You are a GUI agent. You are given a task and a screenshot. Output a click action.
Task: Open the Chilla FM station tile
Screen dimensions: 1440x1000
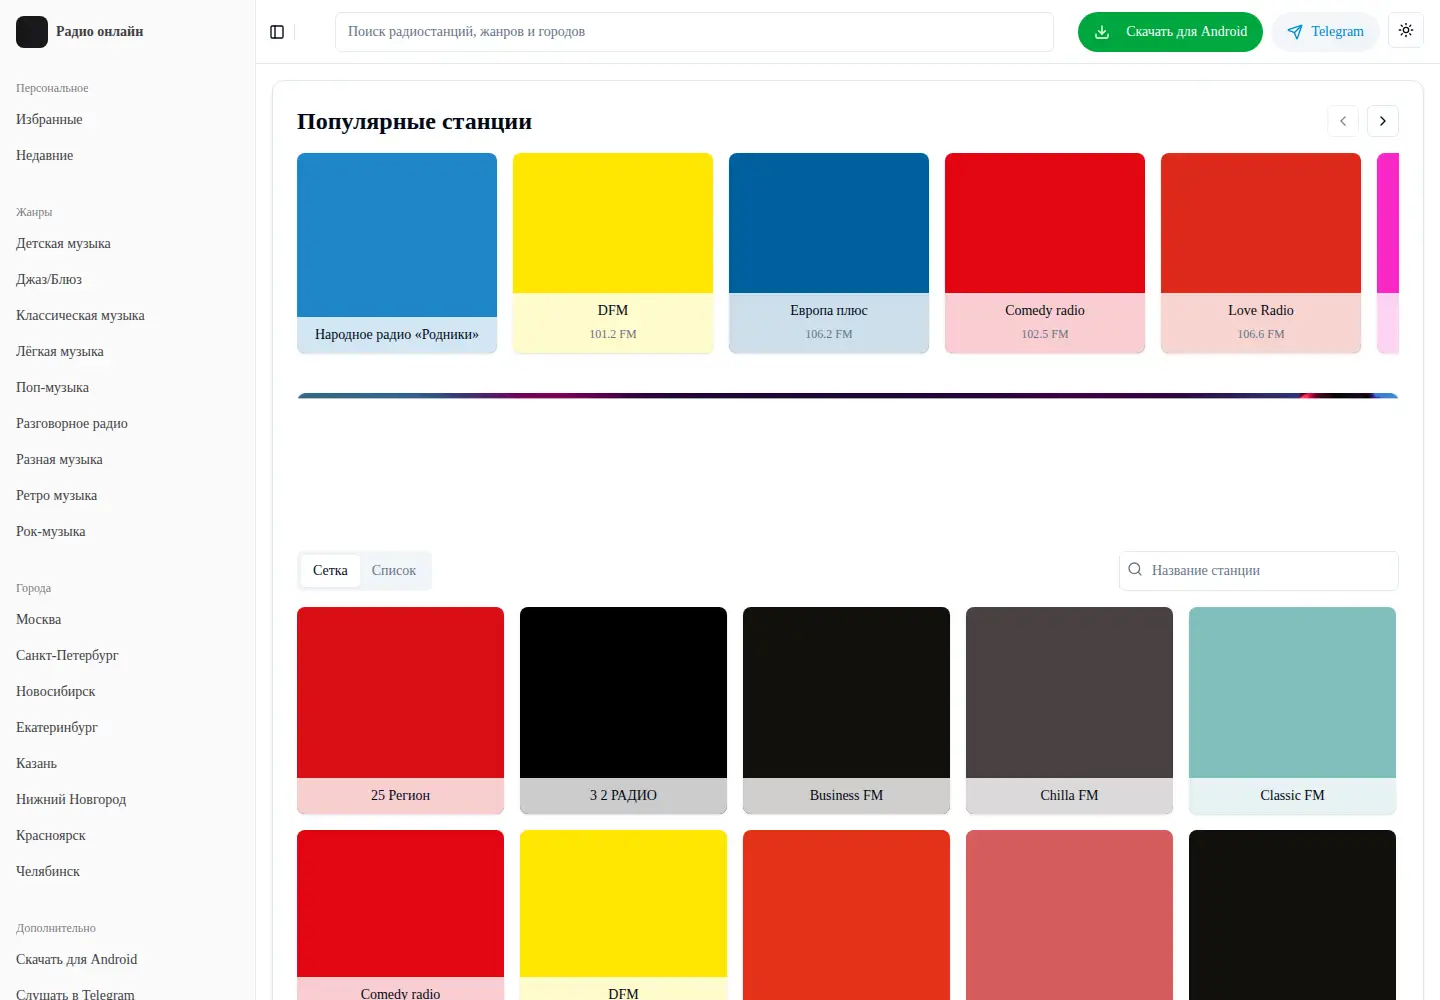1069,710
